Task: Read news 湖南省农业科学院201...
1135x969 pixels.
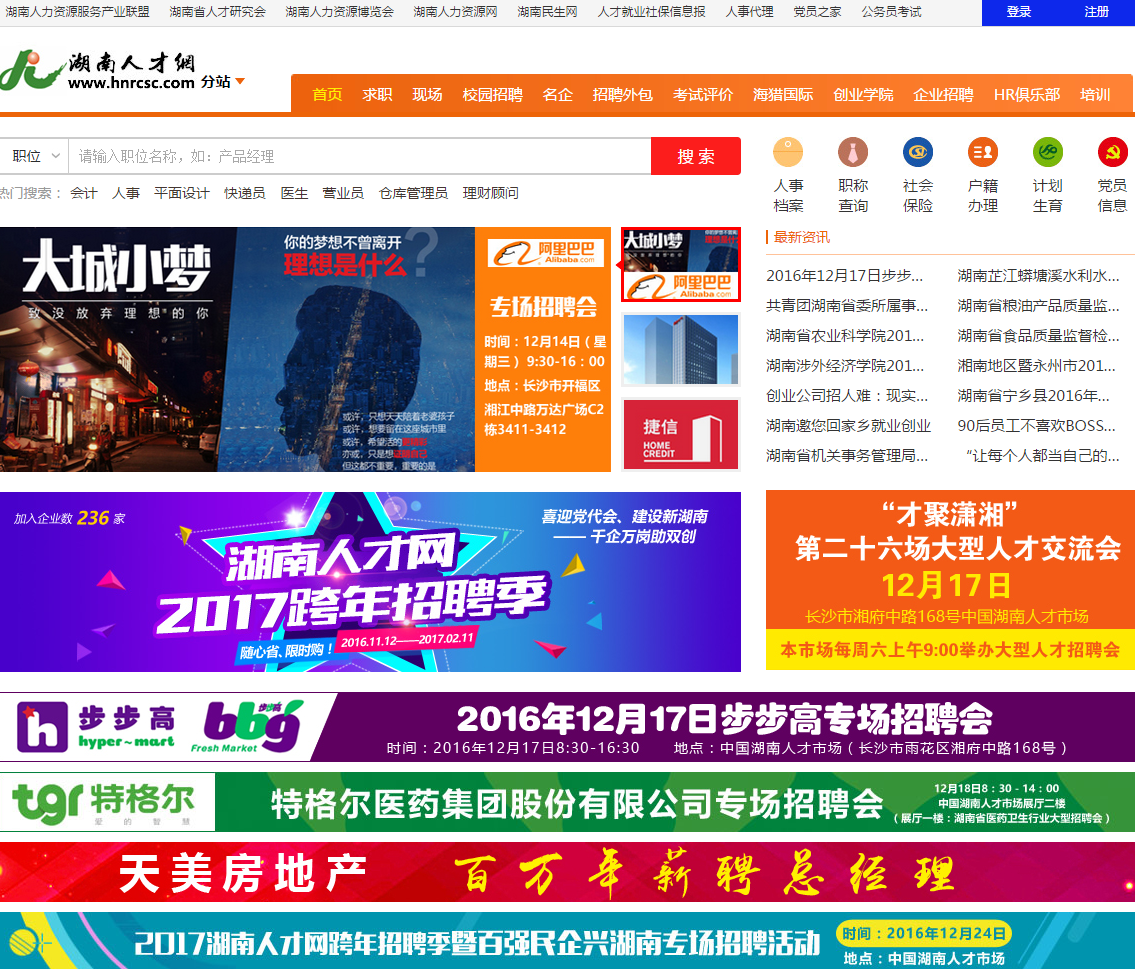Action: (x=845, y=336)
